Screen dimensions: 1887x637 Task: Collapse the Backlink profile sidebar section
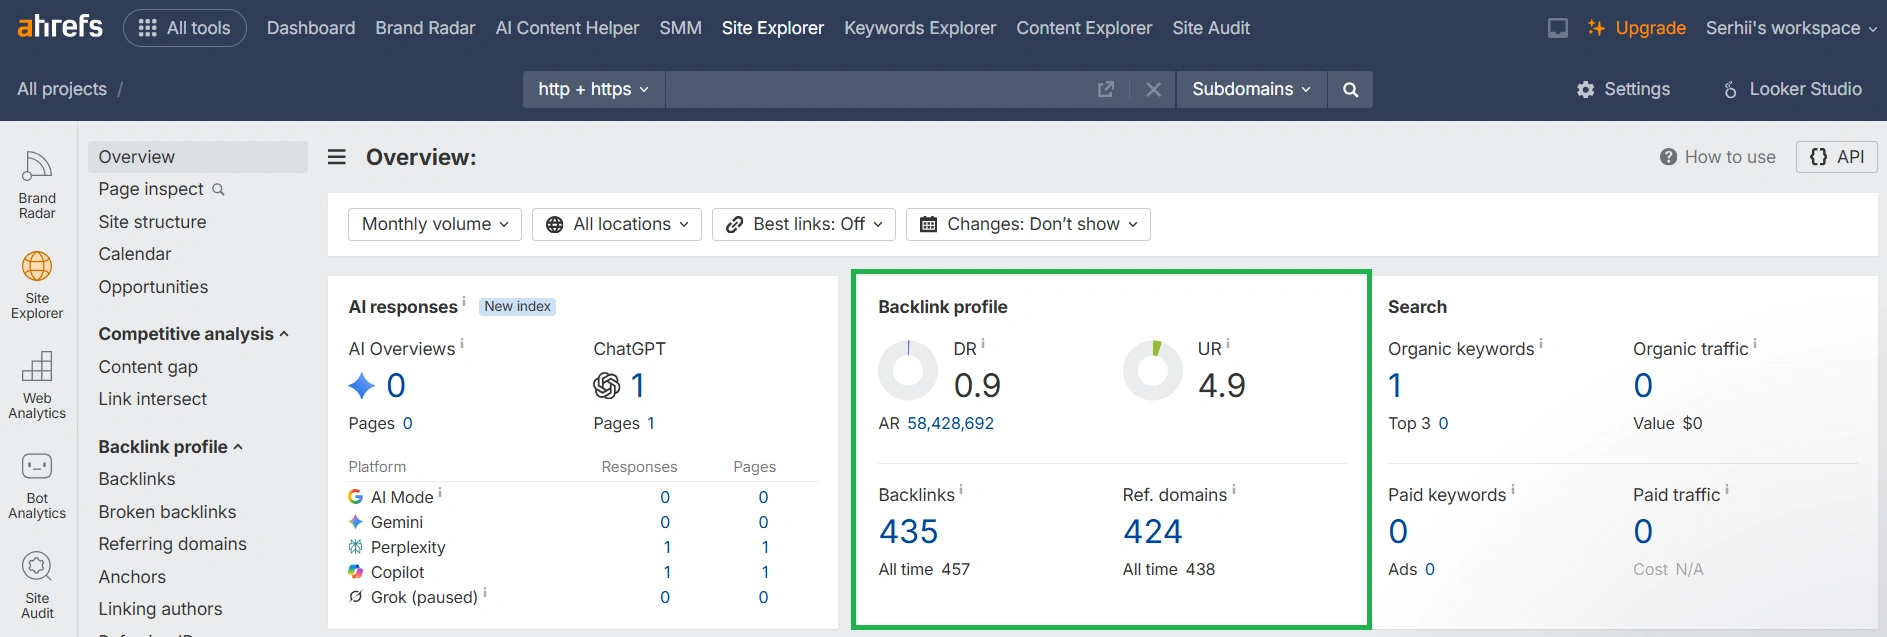click(x=170, y=447)
